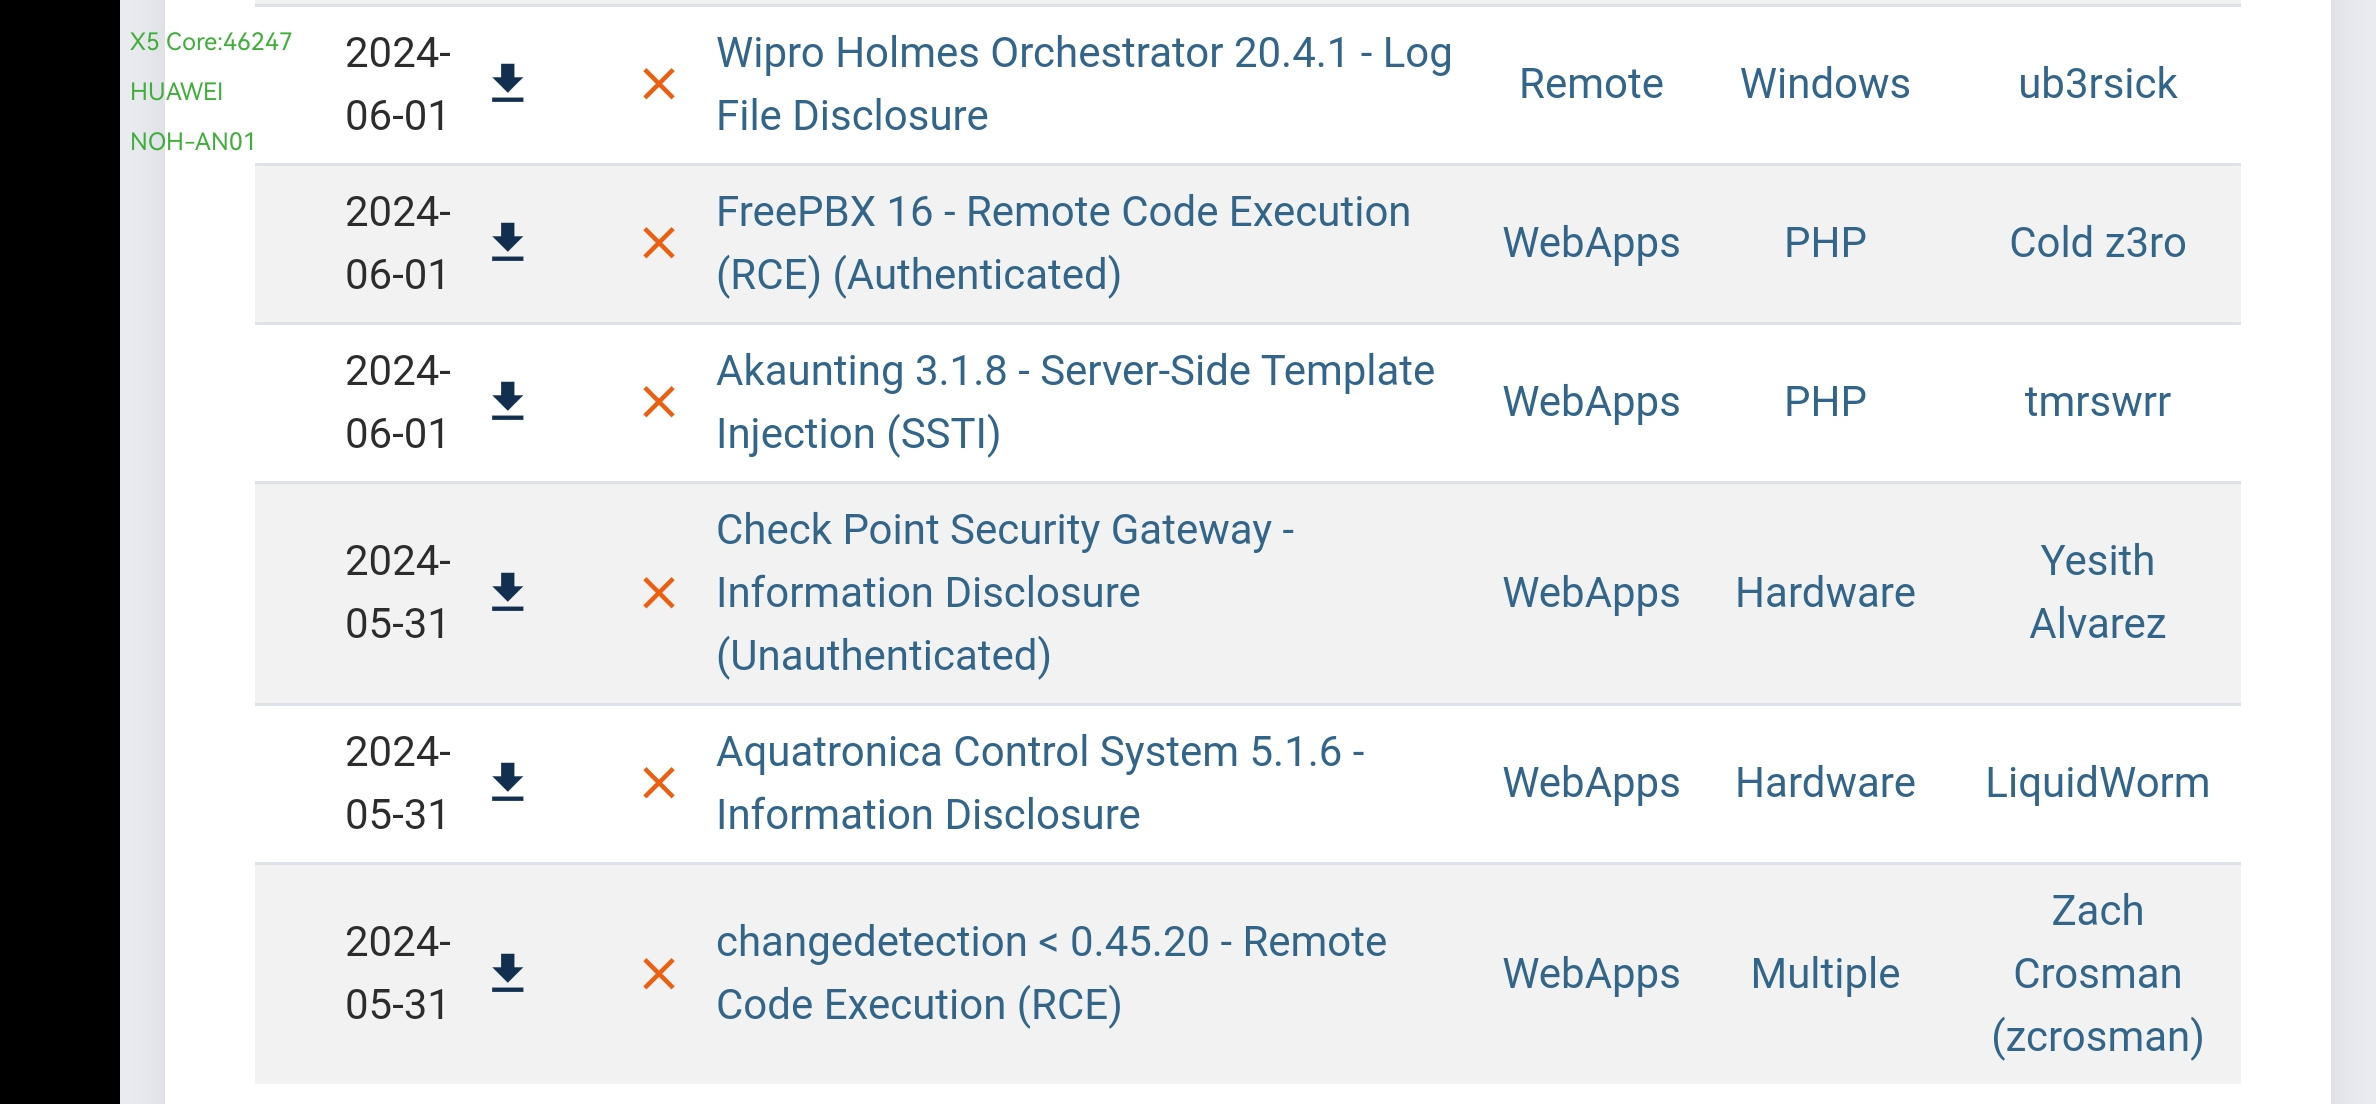Viewport: 2376px width, 1104px height.
Task: View author ub3rsick's exploits
Action: coord(2097,84)
